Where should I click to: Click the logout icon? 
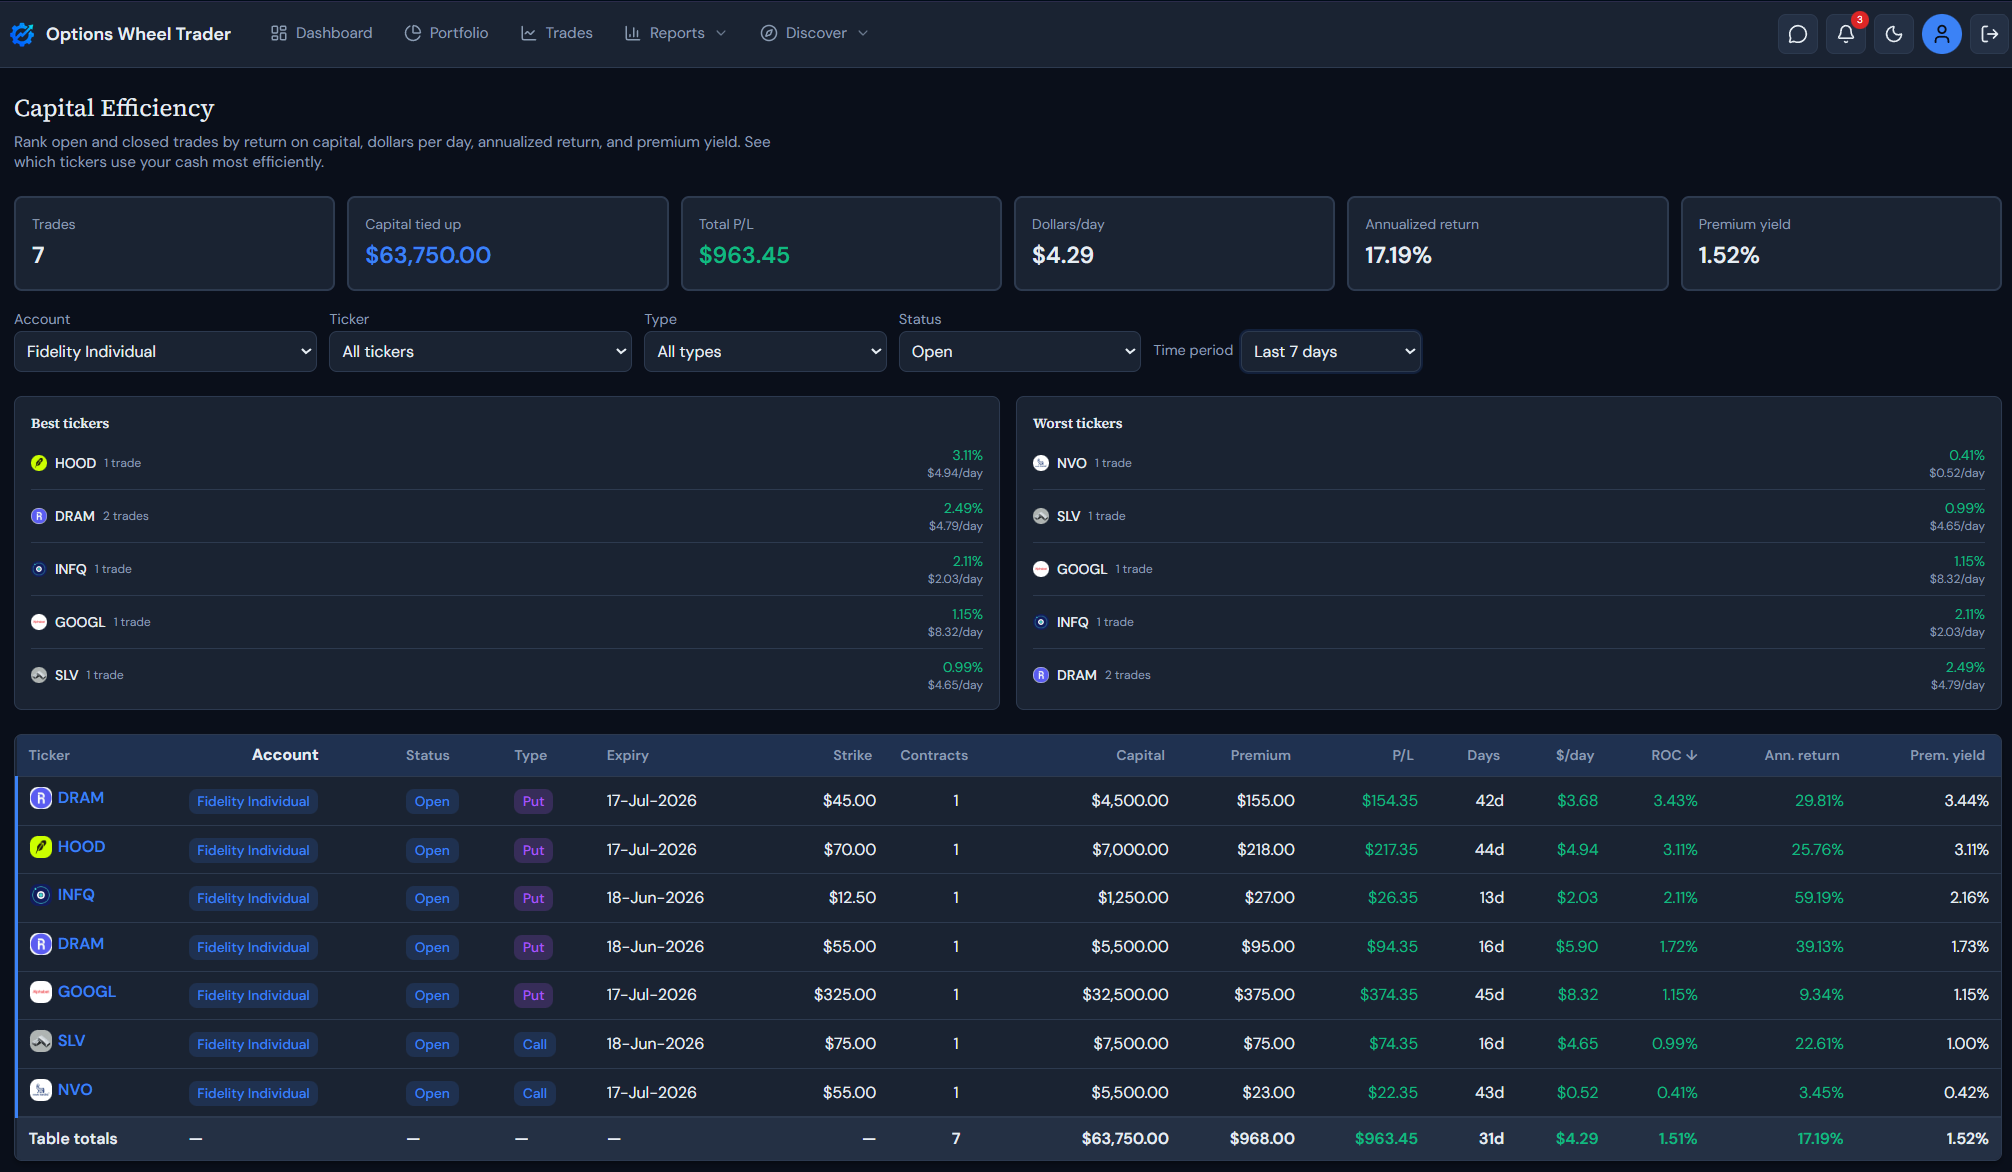click(x=1990, y=34)
